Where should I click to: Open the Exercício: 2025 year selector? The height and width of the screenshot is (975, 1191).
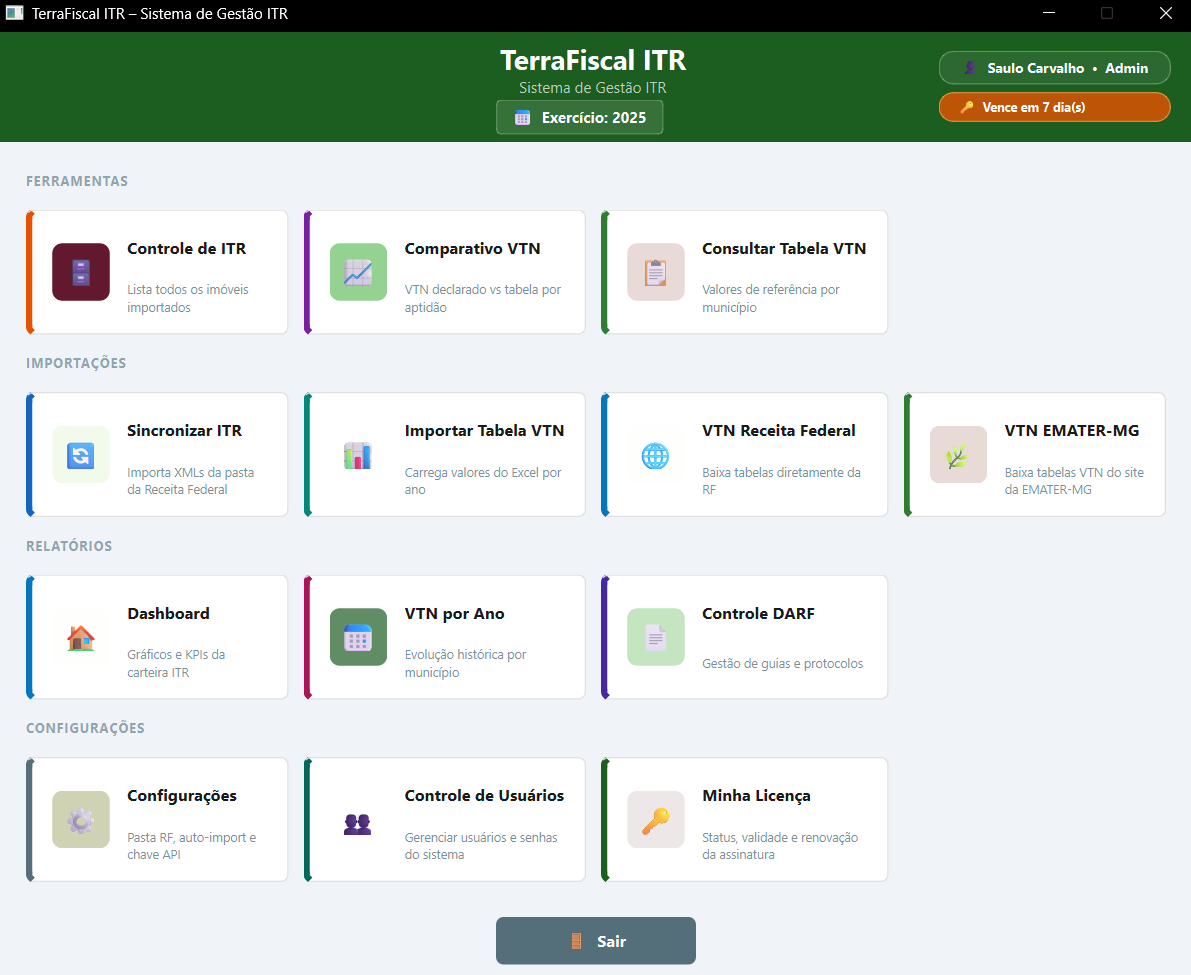click(x=580, y=117)
